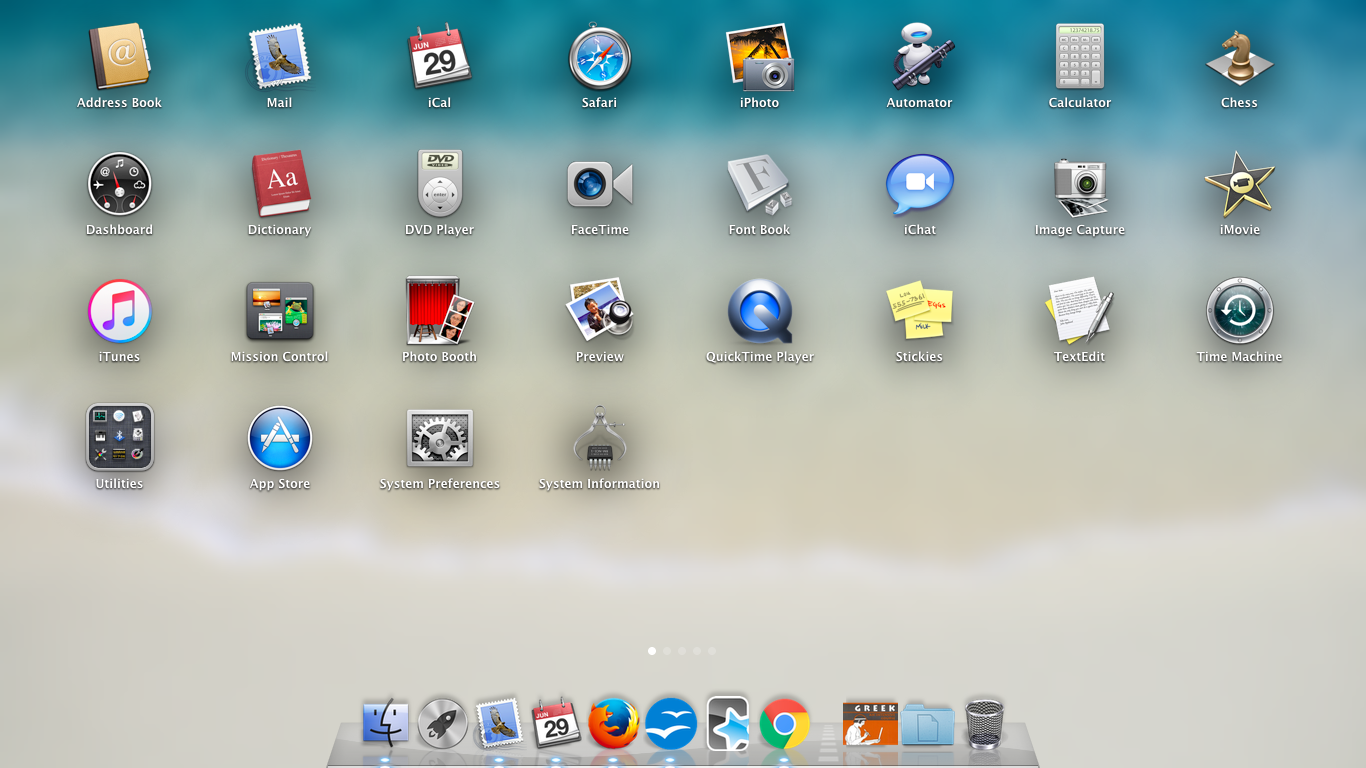Screen dimensions: 1366x768
Task: Start the Chess game
Action: click(1239, 57)
